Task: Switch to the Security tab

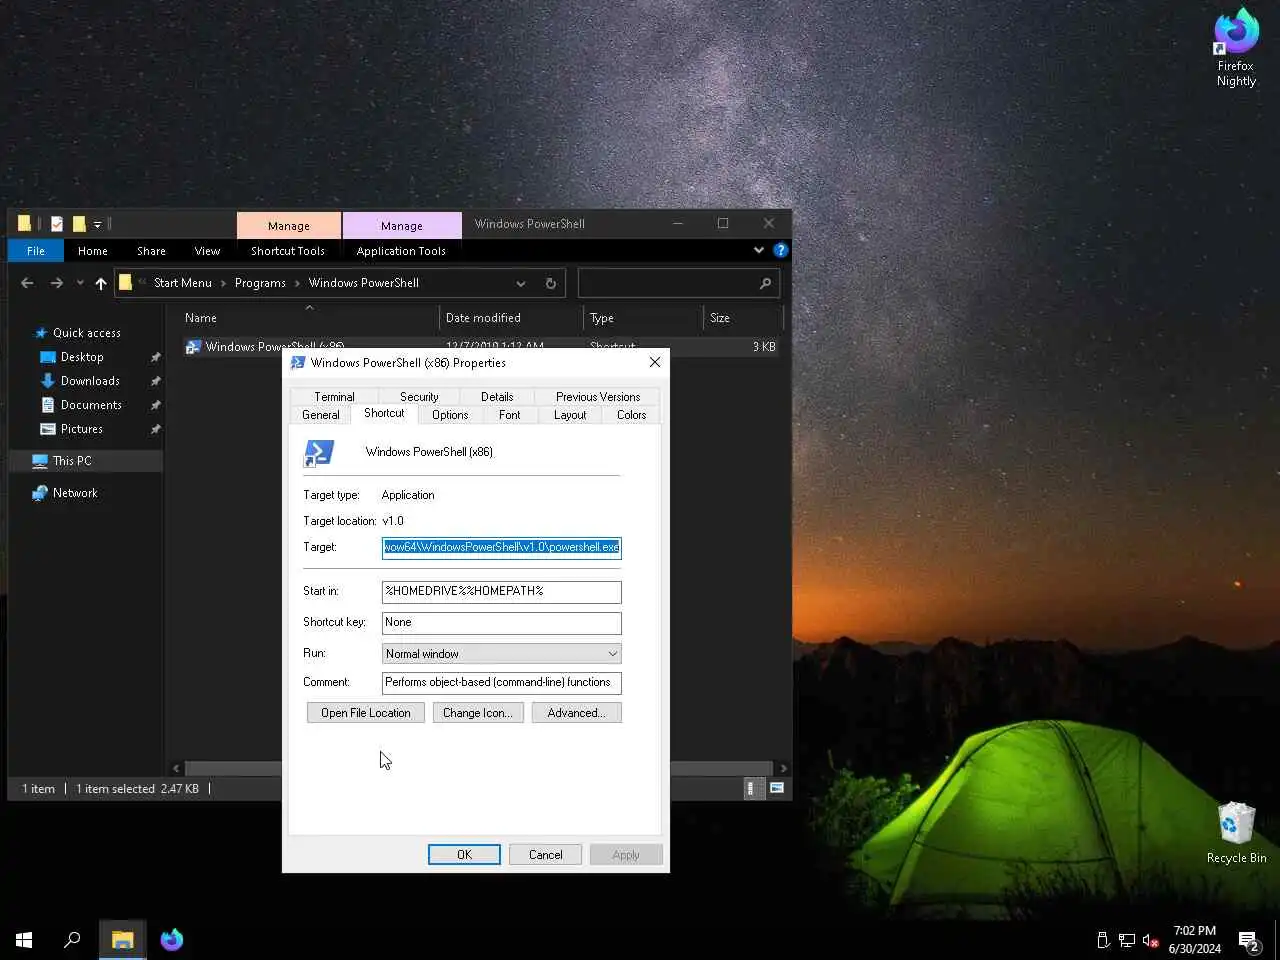Action: pyautogui.click(x=419, y=396)
